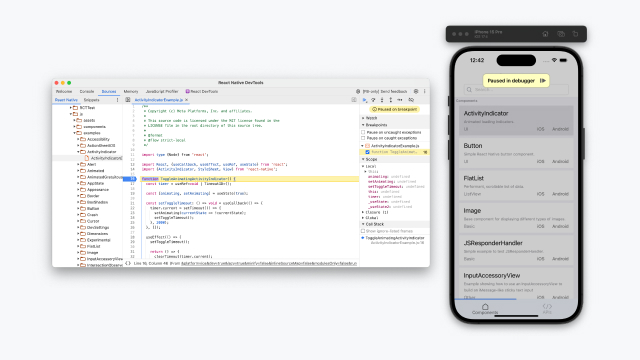Image resolution: width=640 pixels, height=360 pixels.
Task: Open the Memory tab
Action: tap(131, 91)
